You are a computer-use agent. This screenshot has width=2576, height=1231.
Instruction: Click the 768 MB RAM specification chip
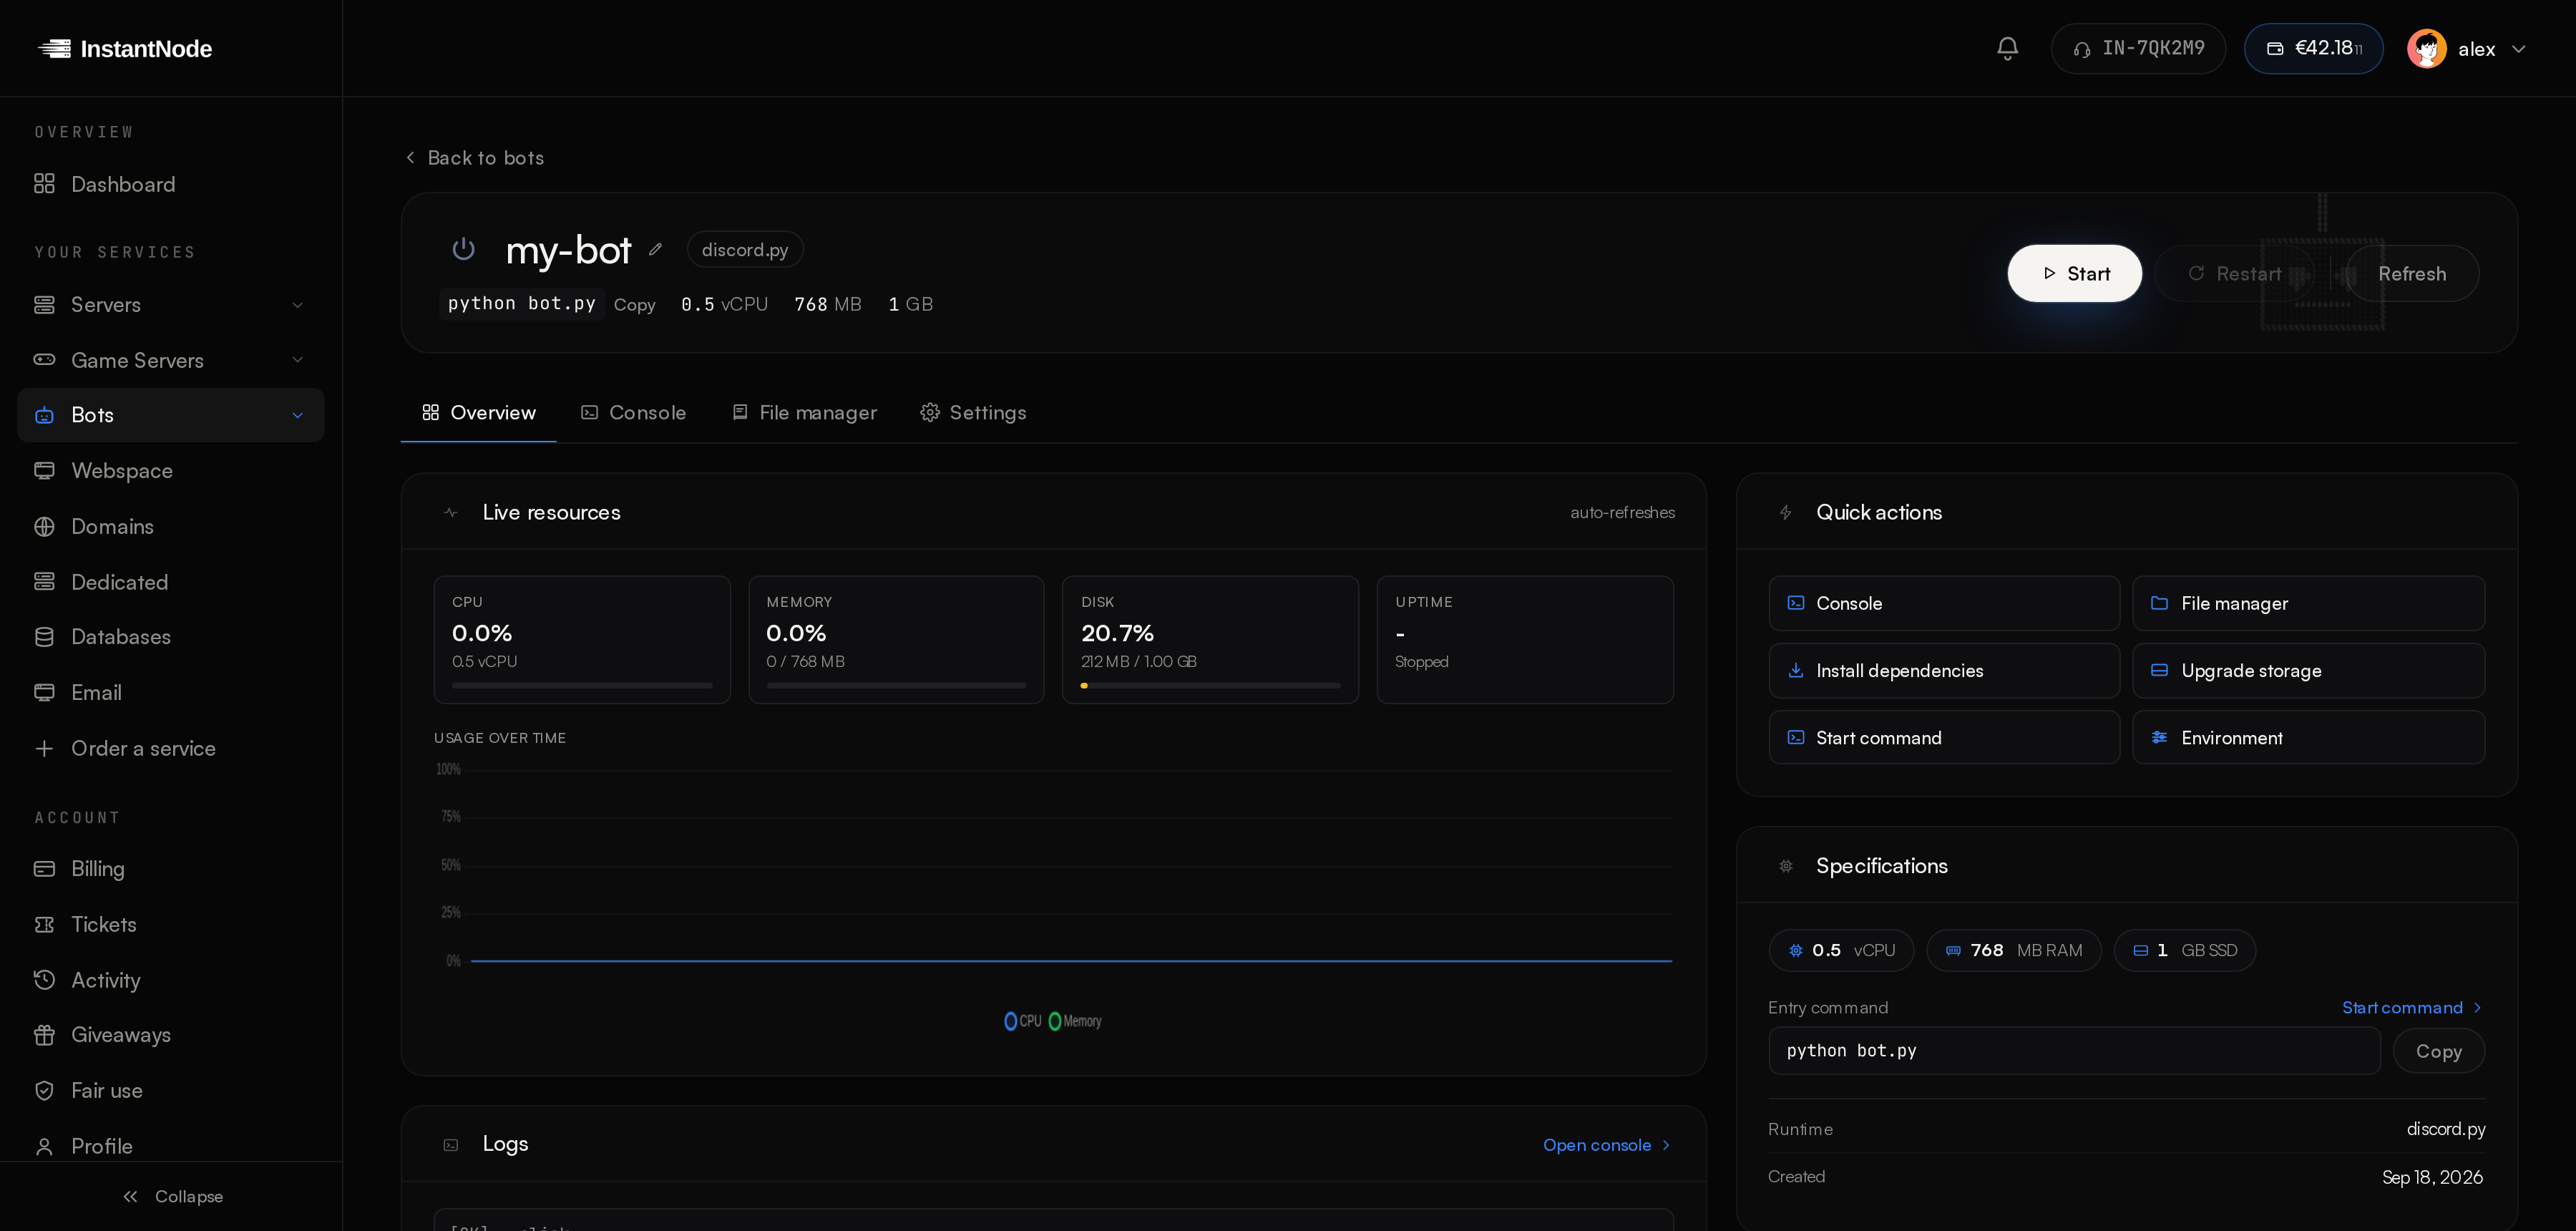pyautogui.click(x=2014, y=951)
